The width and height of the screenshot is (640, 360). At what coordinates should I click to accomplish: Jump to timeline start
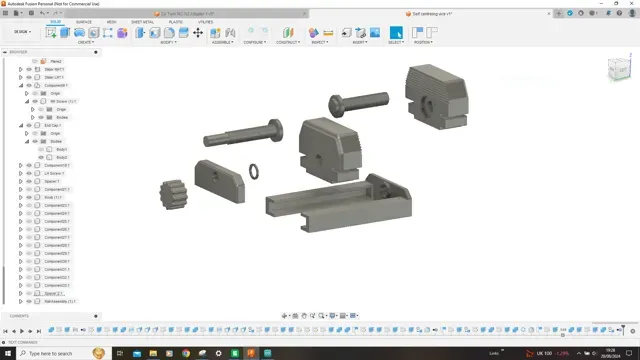pyautogui.click(x=5, y=331)
